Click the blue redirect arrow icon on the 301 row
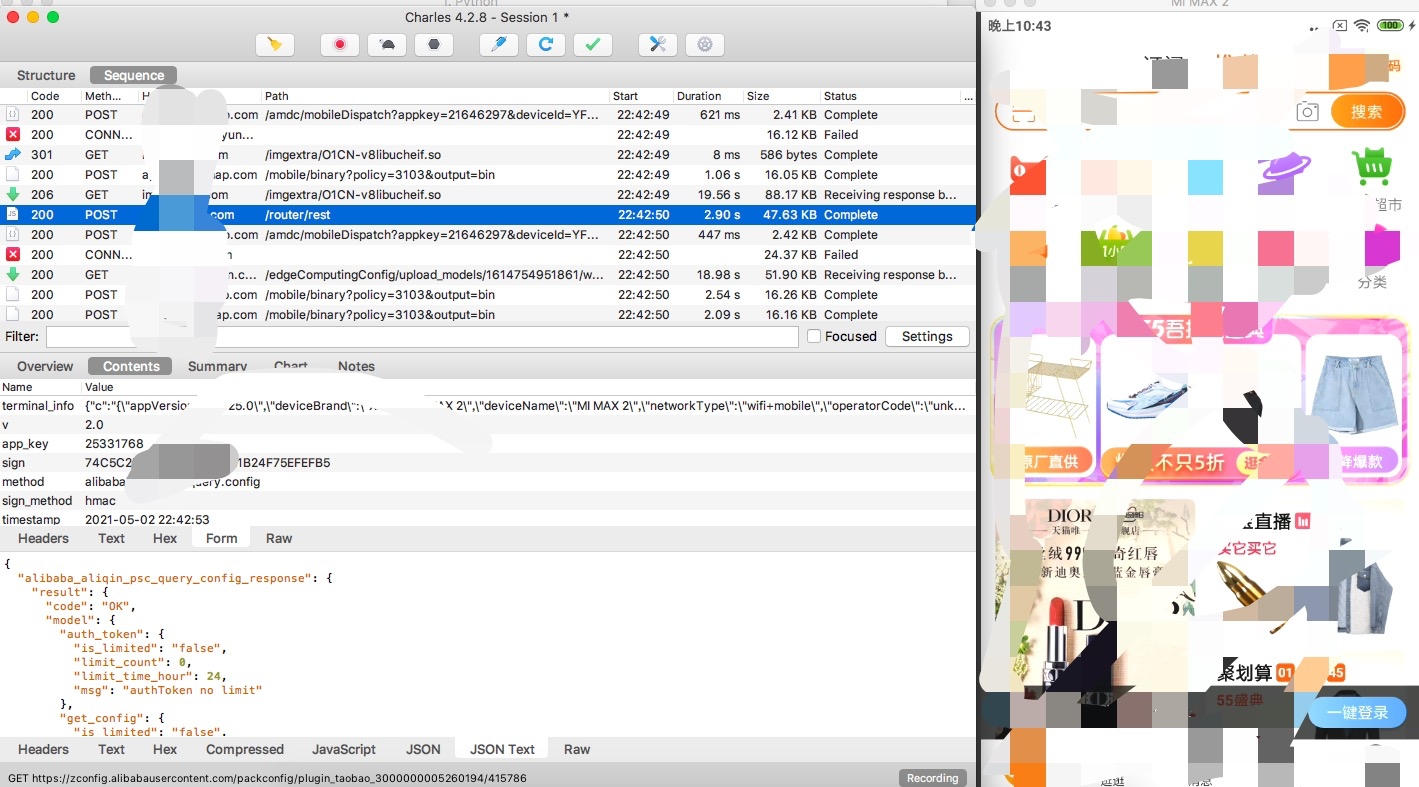1419x787 pixels. pos(13,155)
